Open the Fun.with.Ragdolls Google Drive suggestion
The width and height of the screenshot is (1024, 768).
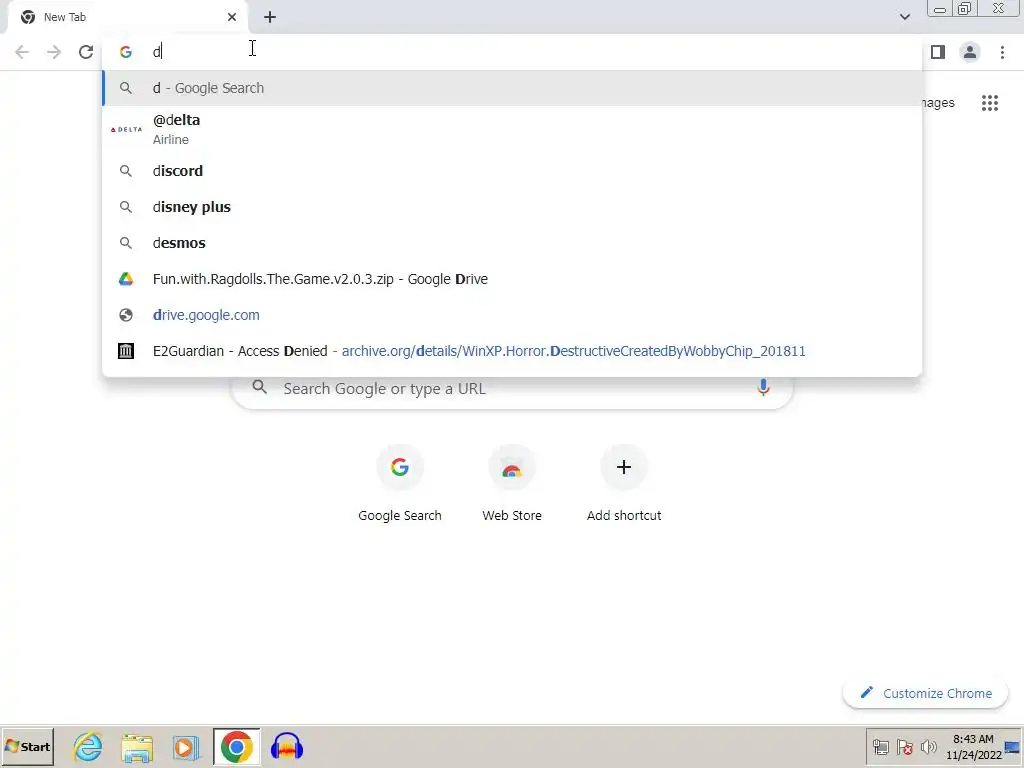[512, 279]
